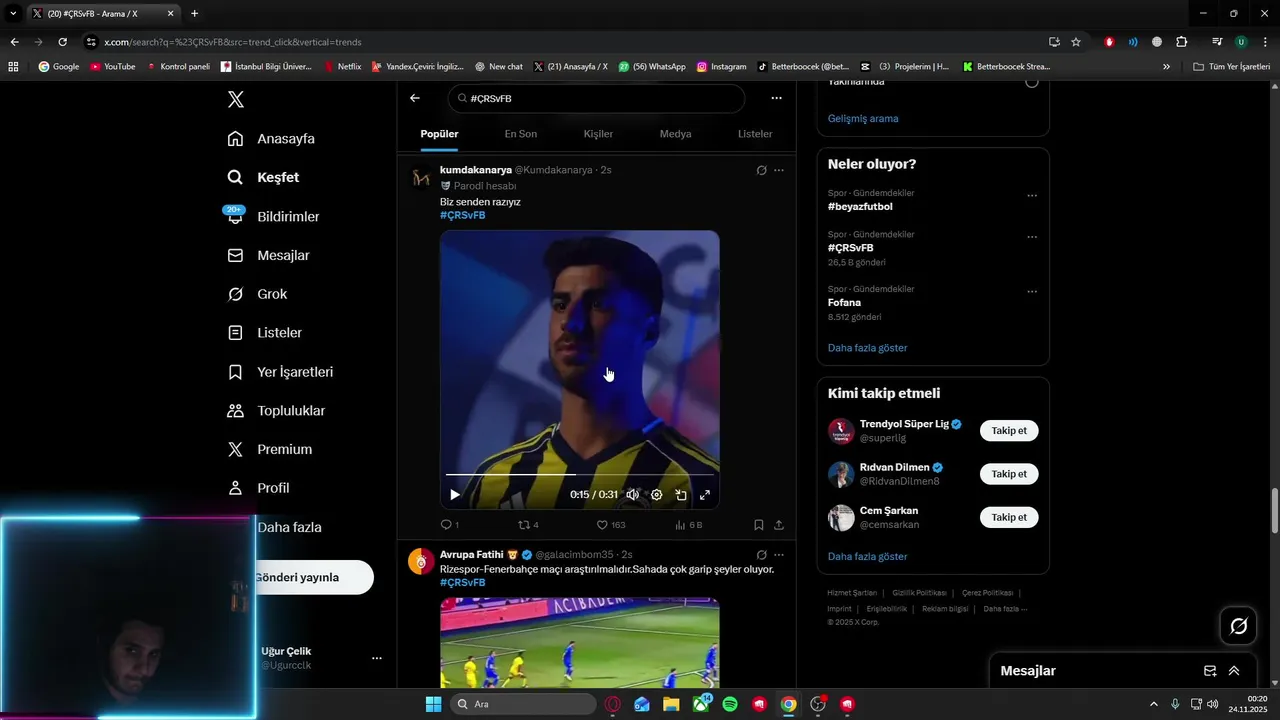The image size is (1280, 720).
Task: Click the Windows Start button
Action: [433, 704]
